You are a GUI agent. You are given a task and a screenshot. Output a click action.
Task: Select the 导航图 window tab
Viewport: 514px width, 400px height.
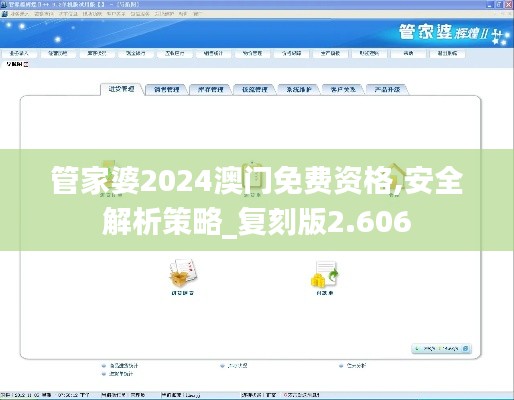pyautogui.click(x=15, y=64)
